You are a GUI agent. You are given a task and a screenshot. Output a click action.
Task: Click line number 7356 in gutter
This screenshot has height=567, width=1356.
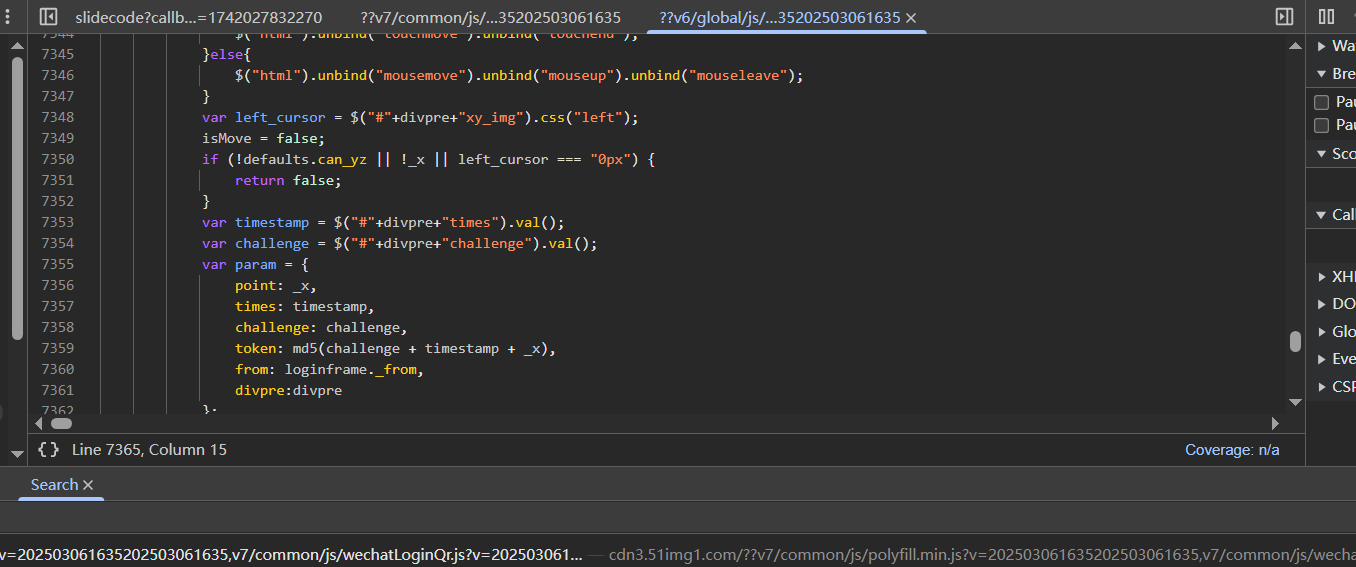57,285
